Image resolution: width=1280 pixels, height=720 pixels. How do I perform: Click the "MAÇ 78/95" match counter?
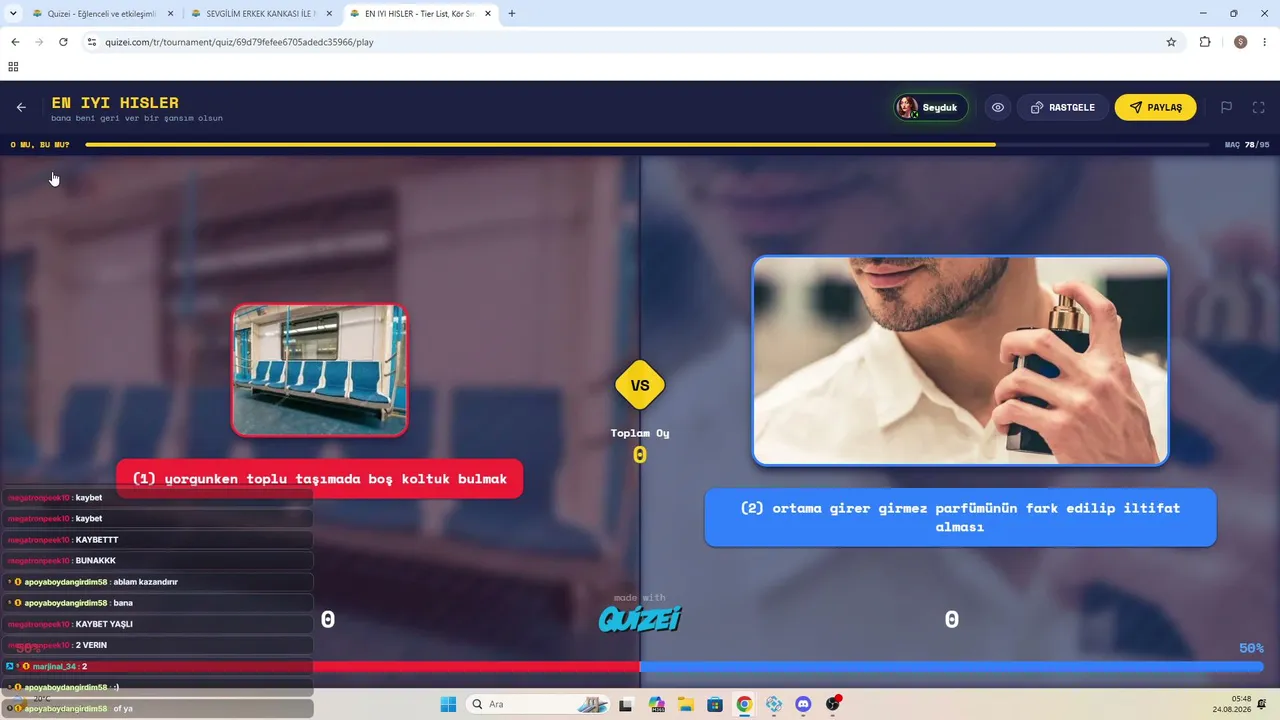[x=1247, y=145]
